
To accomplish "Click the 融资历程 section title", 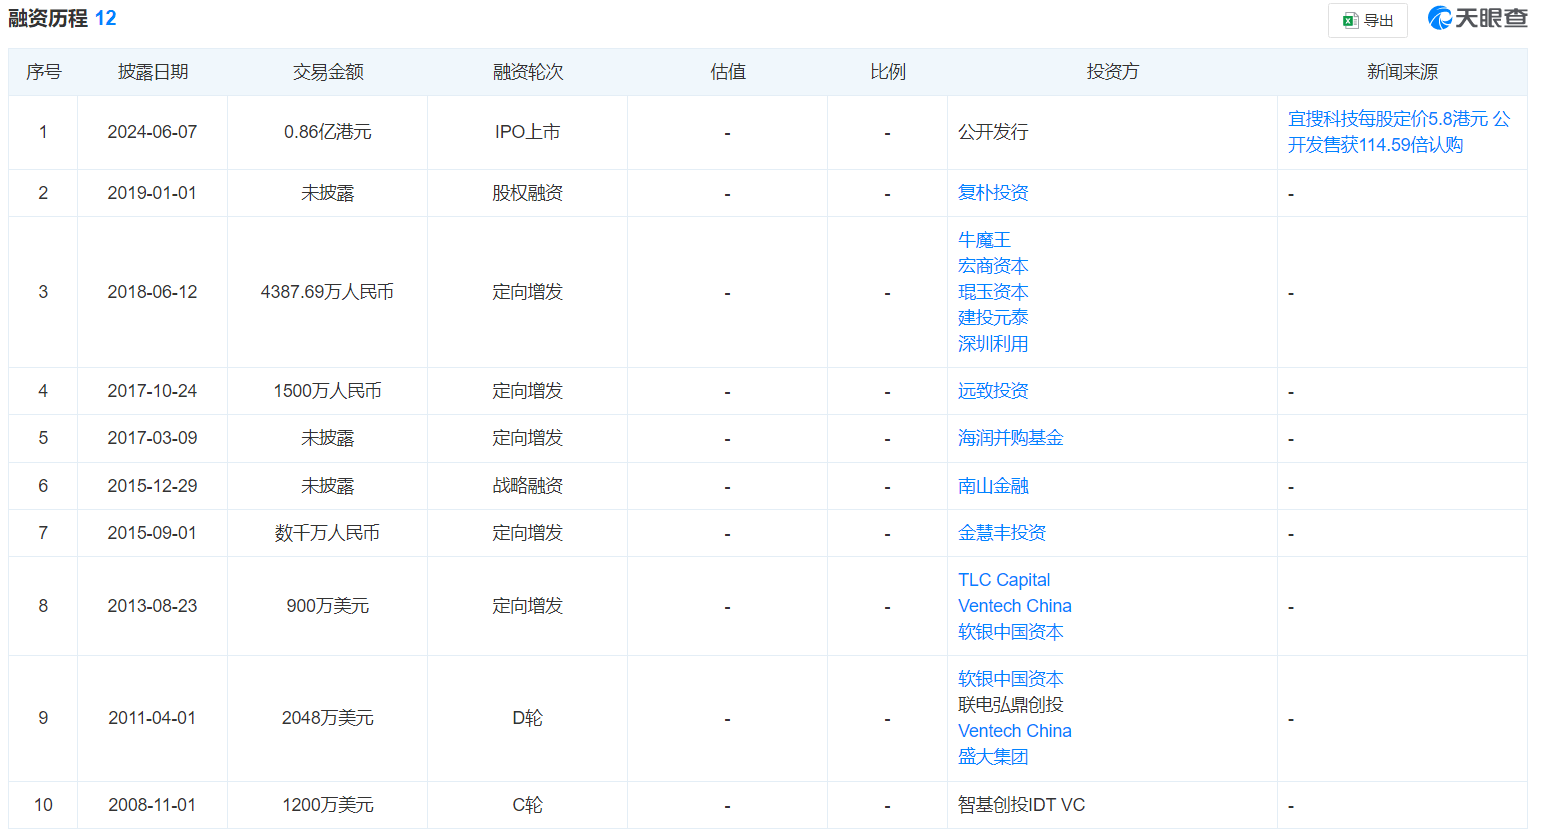I will tap(47, 18).
